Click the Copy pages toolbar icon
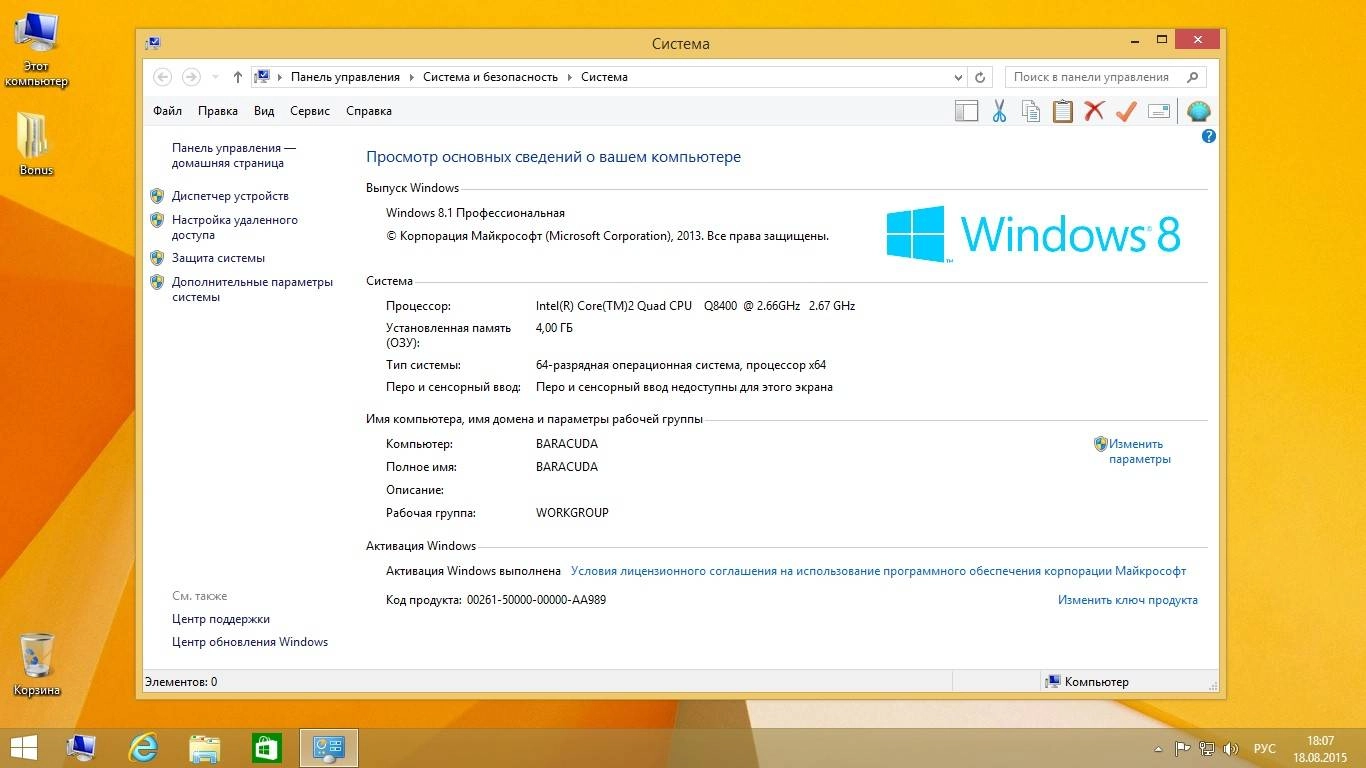Image resolution: width=1366 pixels, height=768 pixels. click(x=1031, y=111)
